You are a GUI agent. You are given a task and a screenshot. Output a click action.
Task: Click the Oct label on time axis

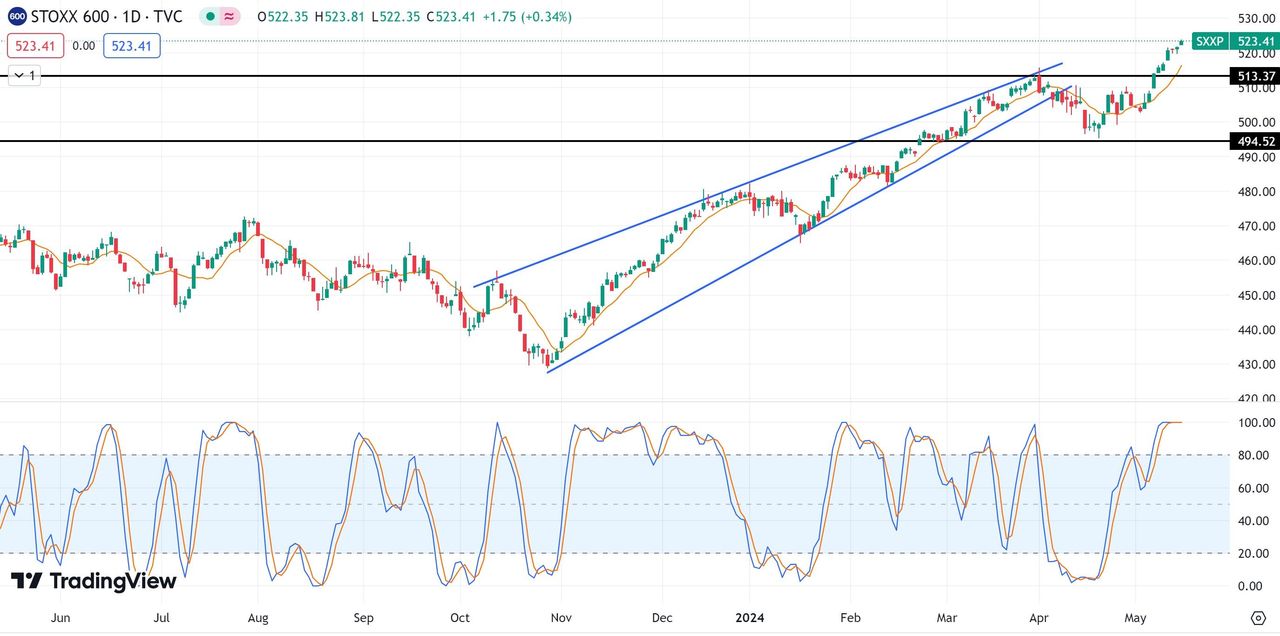point(460,618)
